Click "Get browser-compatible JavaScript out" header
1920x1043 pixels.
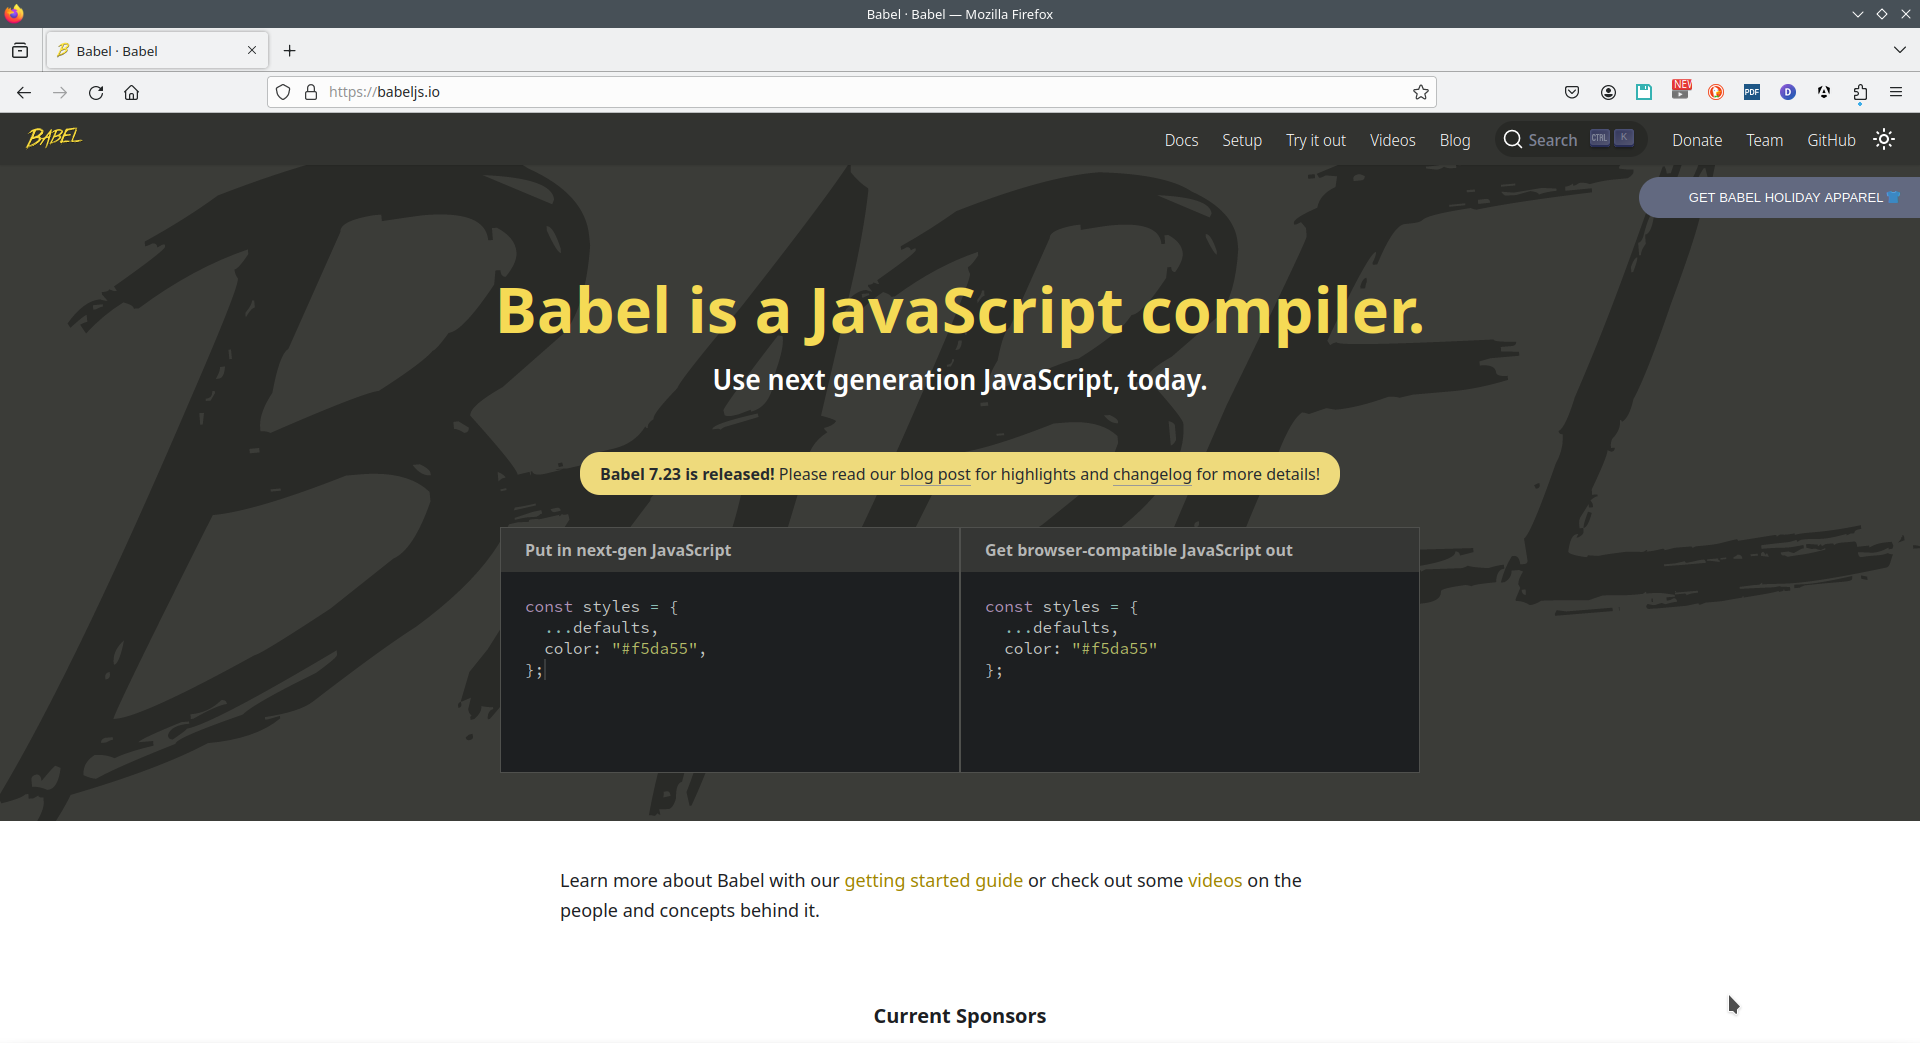click(1139, 550)
